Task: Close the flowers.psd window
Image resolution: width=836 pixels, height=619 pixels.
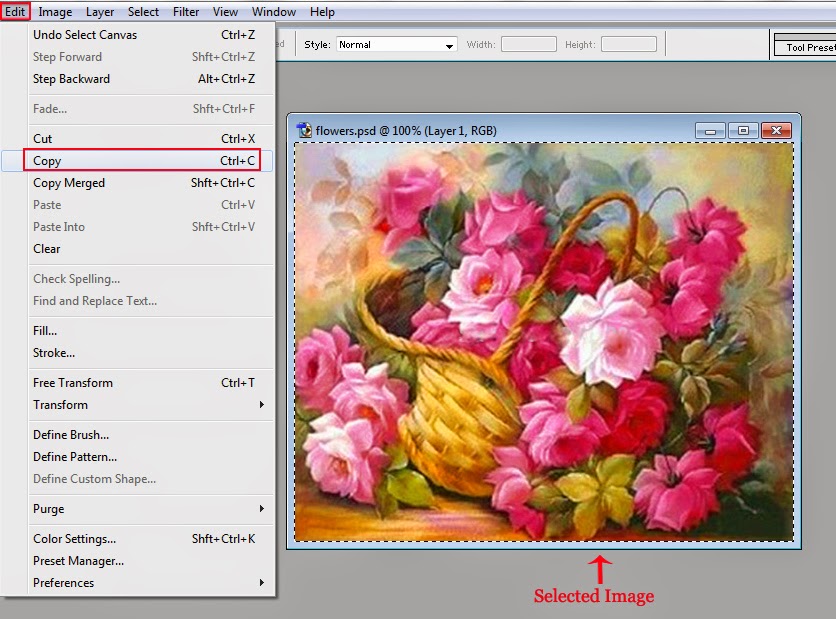Action: (776, 131)
